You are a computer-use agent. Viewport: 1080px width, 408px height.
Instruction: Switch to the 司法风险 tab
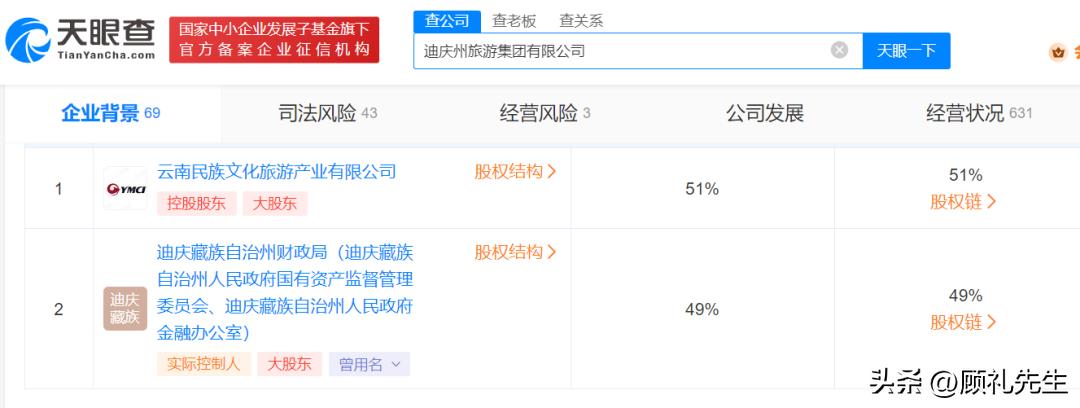point(328,114)
